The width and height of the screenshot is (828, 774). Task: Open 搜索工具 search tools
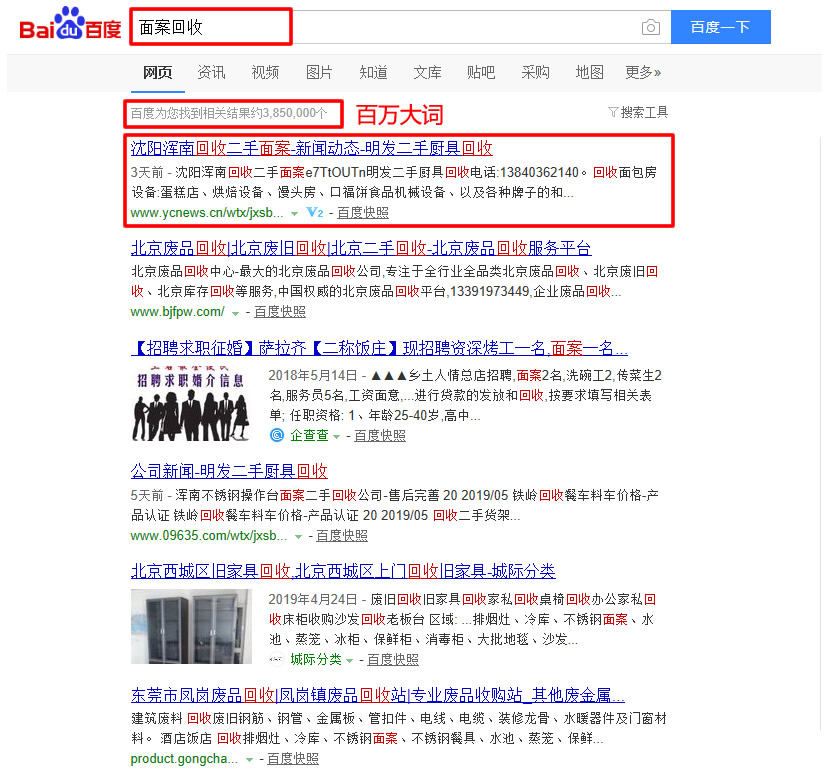tap(644, 112)
